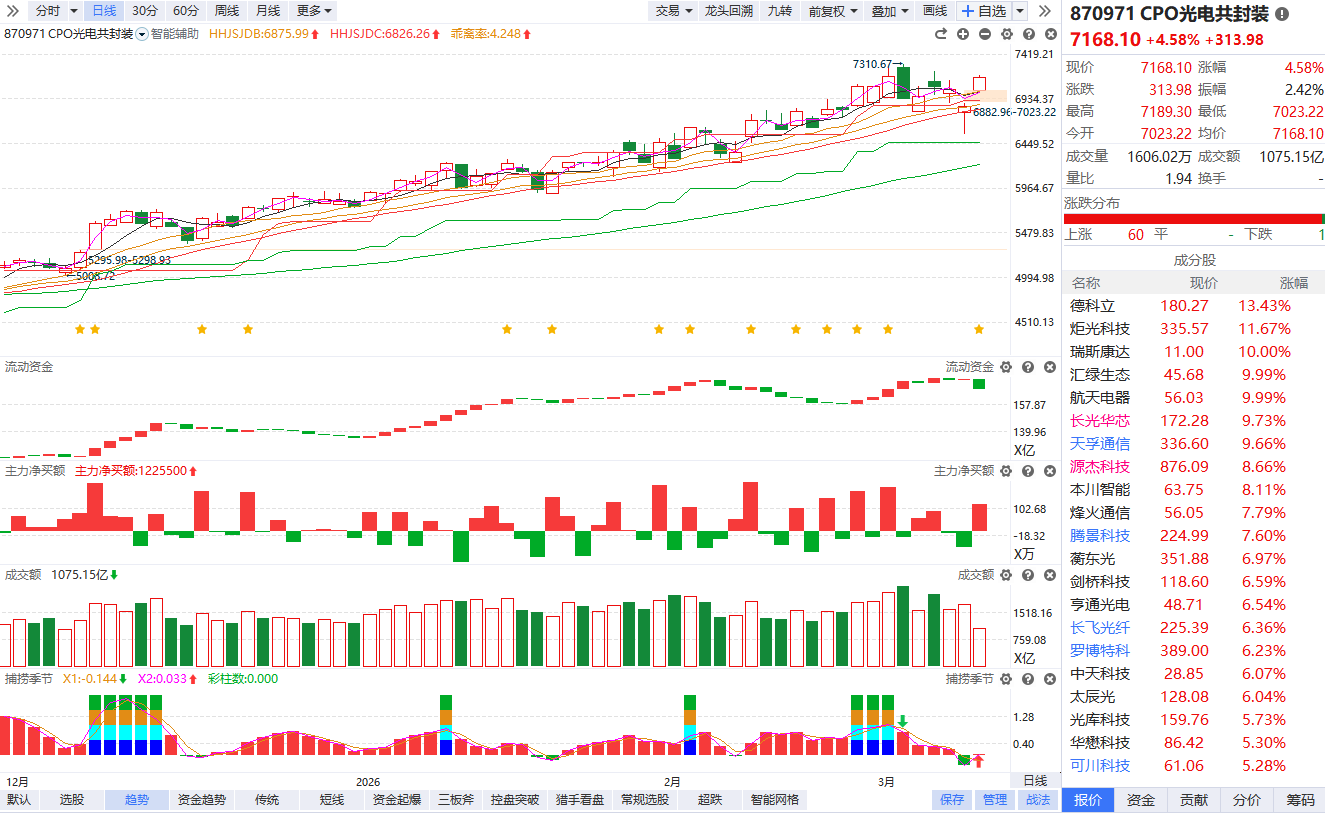Switch chart period to 分时
Screen dimensions: 1325x815
(x=46, y=11)
